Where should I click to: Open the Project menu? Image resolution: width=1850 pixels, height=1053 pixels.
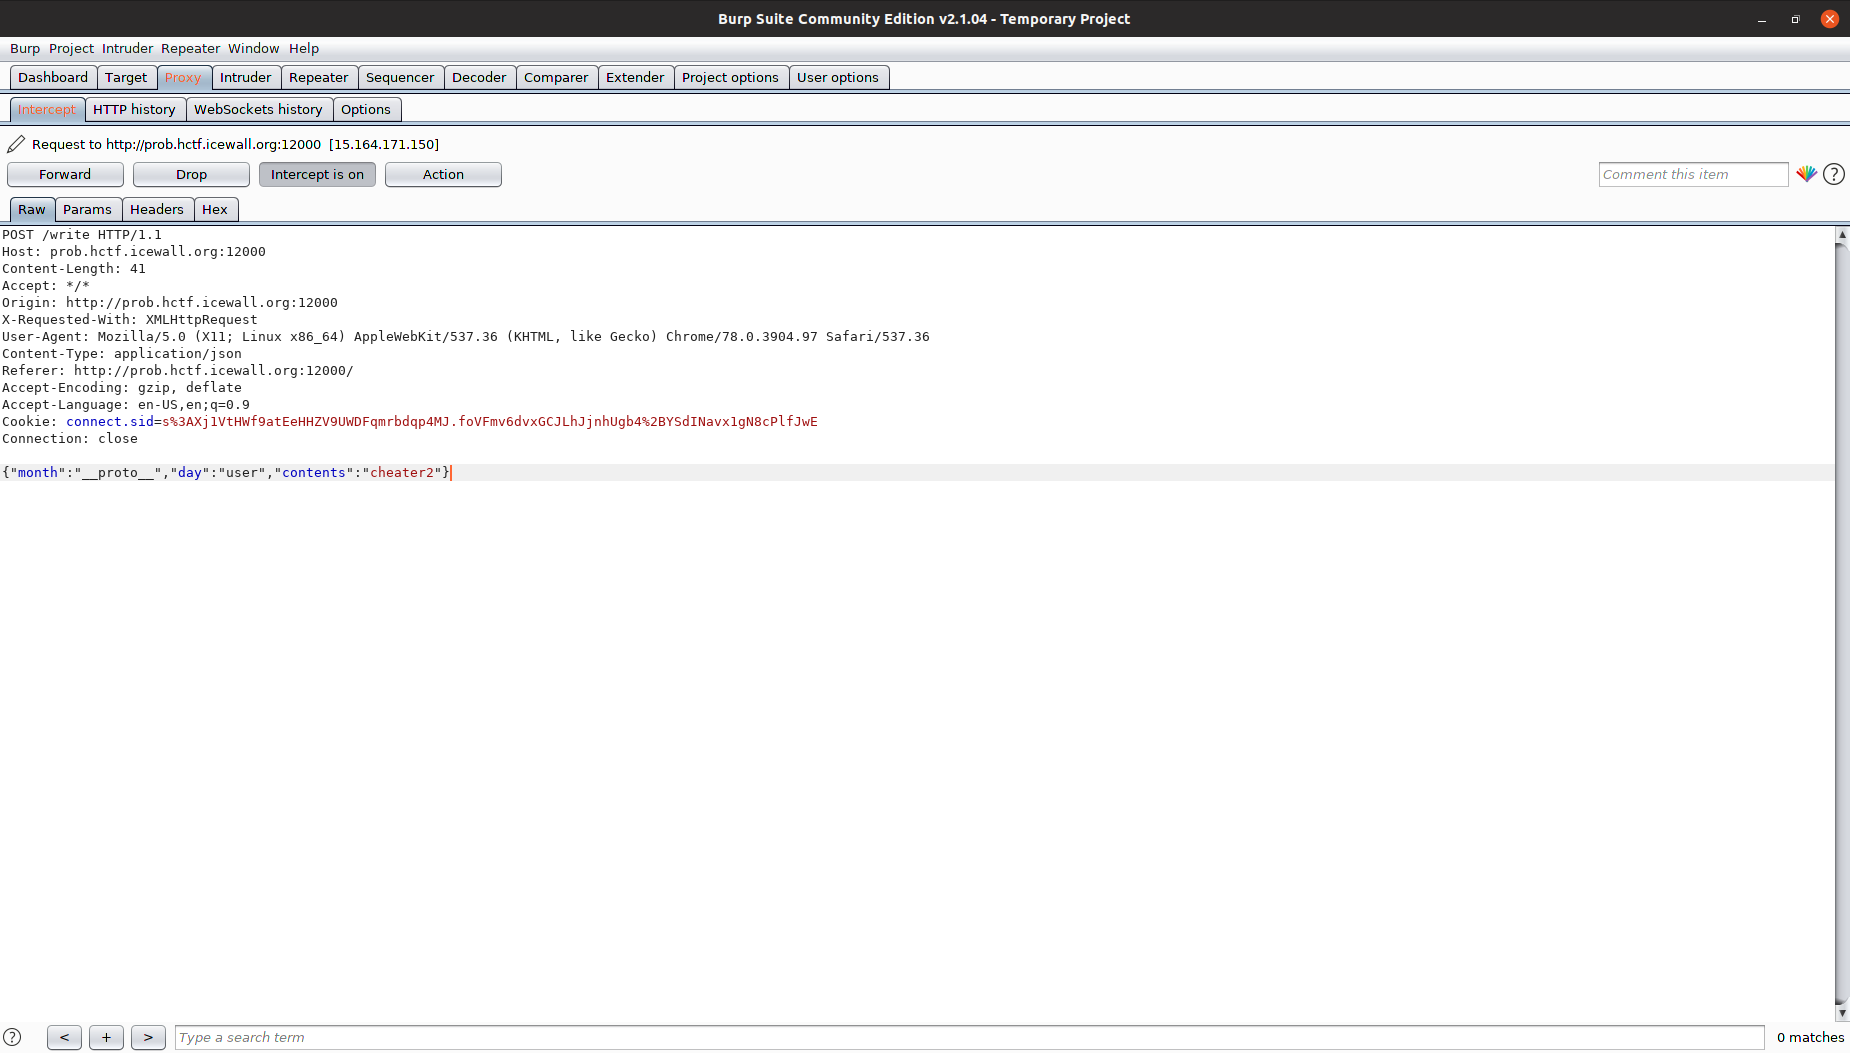coord(71,48)
